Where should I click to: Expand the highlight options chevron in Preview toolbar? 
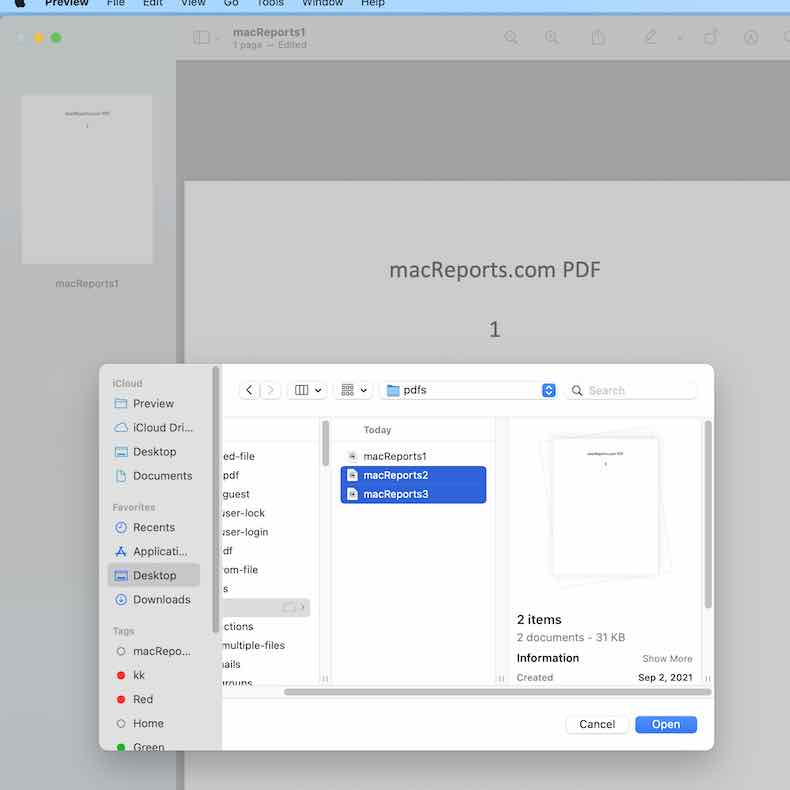point(680,38)
